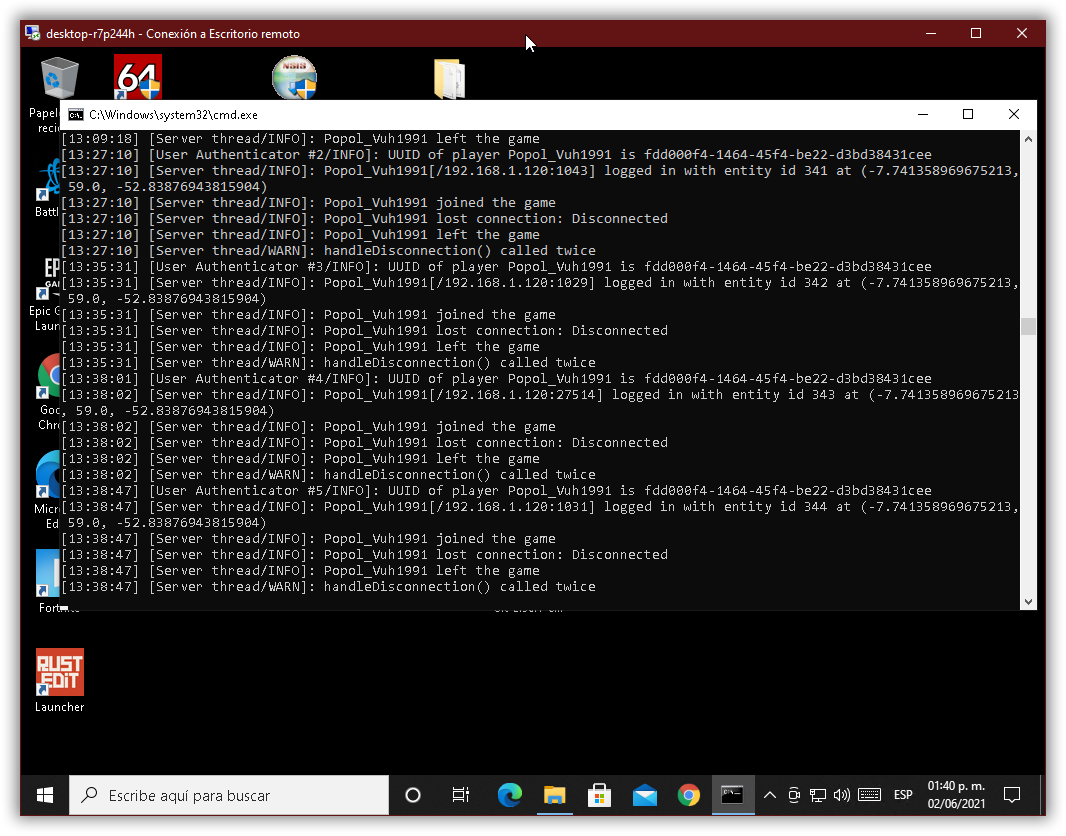This screenshot has height=836, width=1066.
Task: Launch Google Chrome from the taskbar
Action: [x=689, y=795]
